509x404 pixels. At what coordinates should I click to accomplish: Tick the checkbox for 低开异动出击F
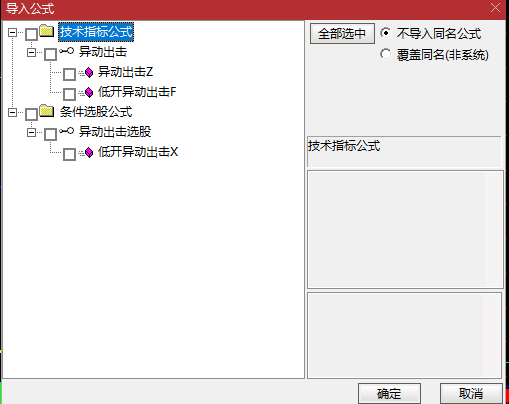coord(69,94)
